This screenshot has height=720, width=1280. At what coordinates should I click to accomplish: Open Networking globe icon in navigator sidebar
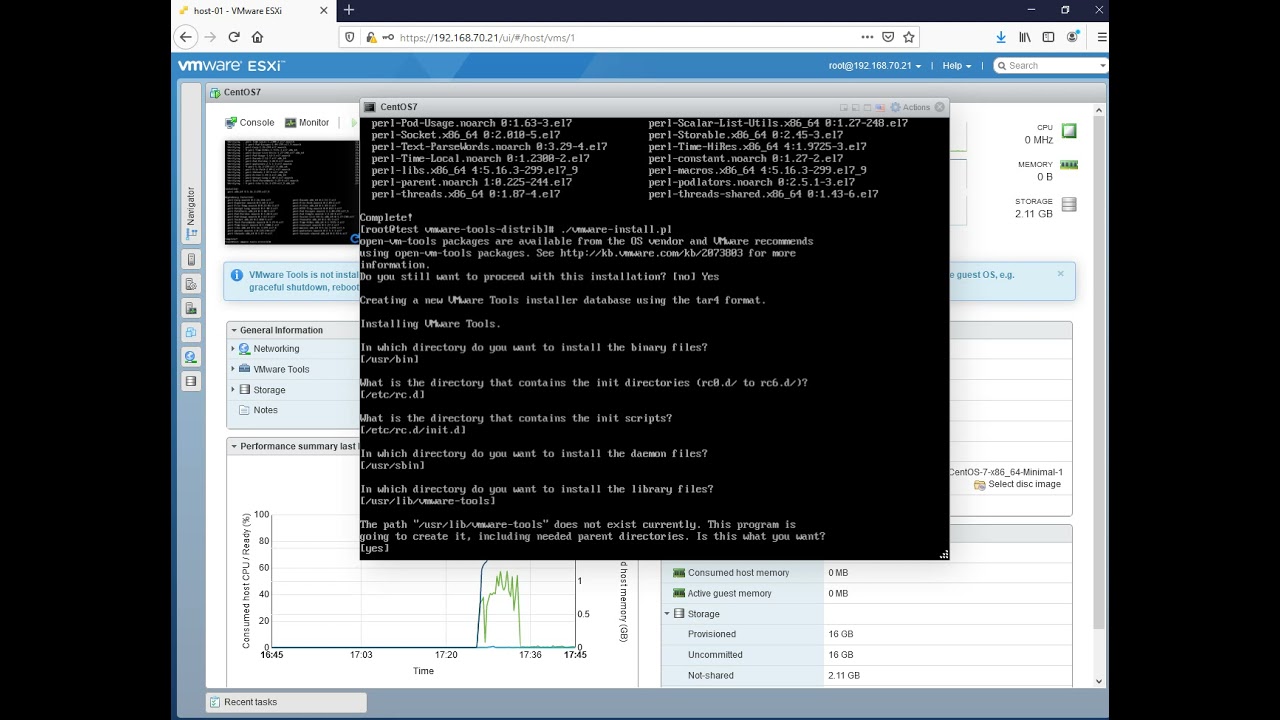tap(191, 357)
